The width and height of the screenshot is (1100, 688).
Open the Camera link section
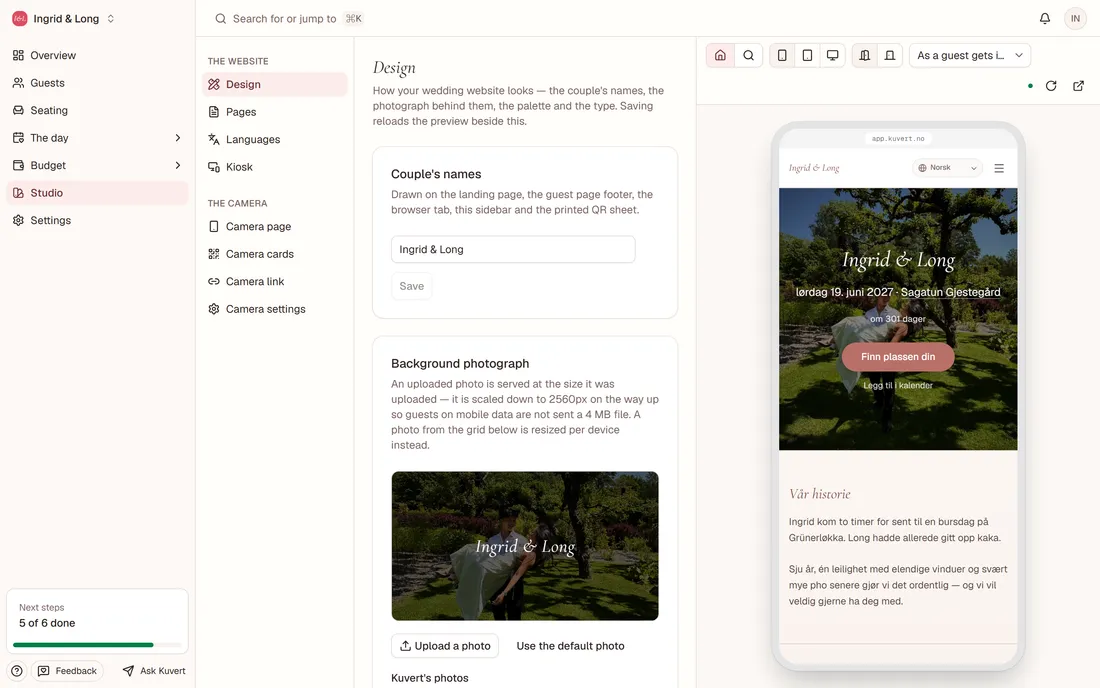point(274,281)
